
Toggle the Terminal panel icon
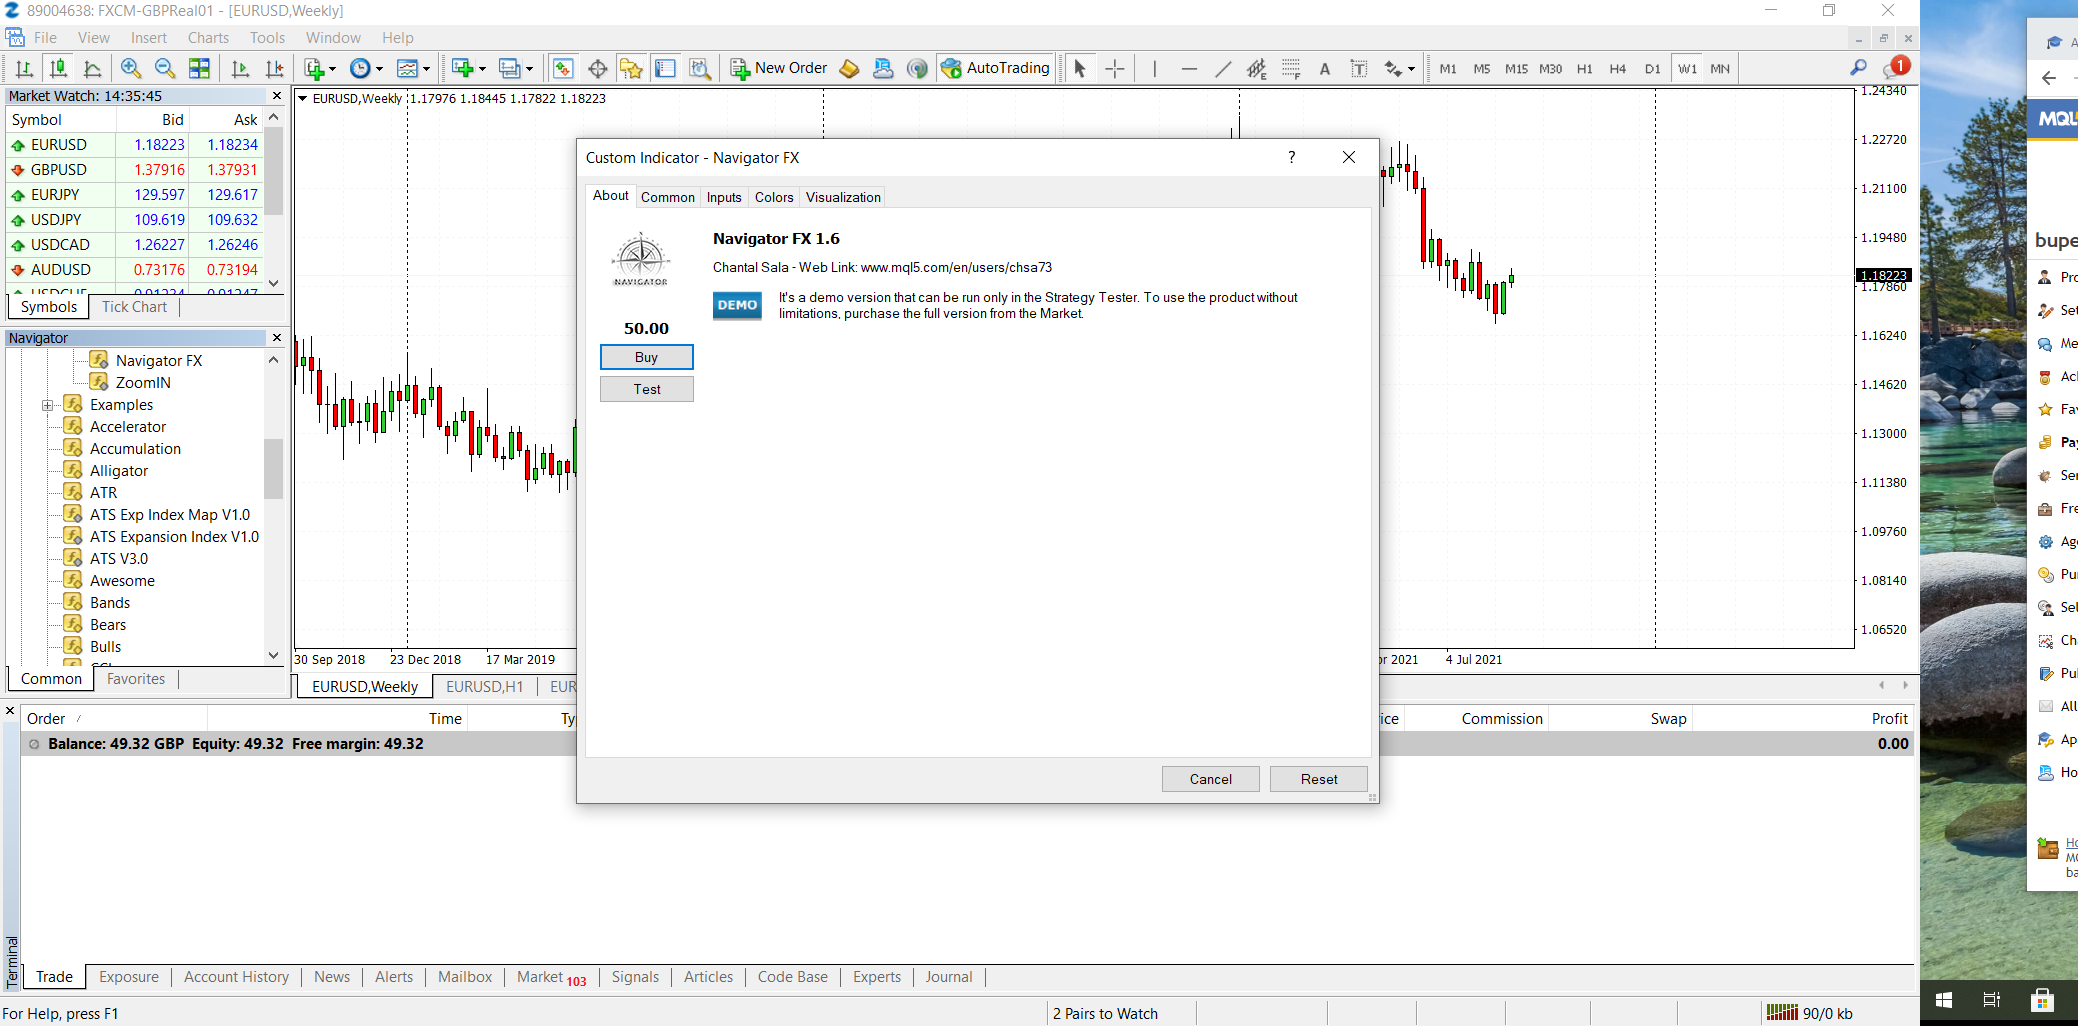665,68
